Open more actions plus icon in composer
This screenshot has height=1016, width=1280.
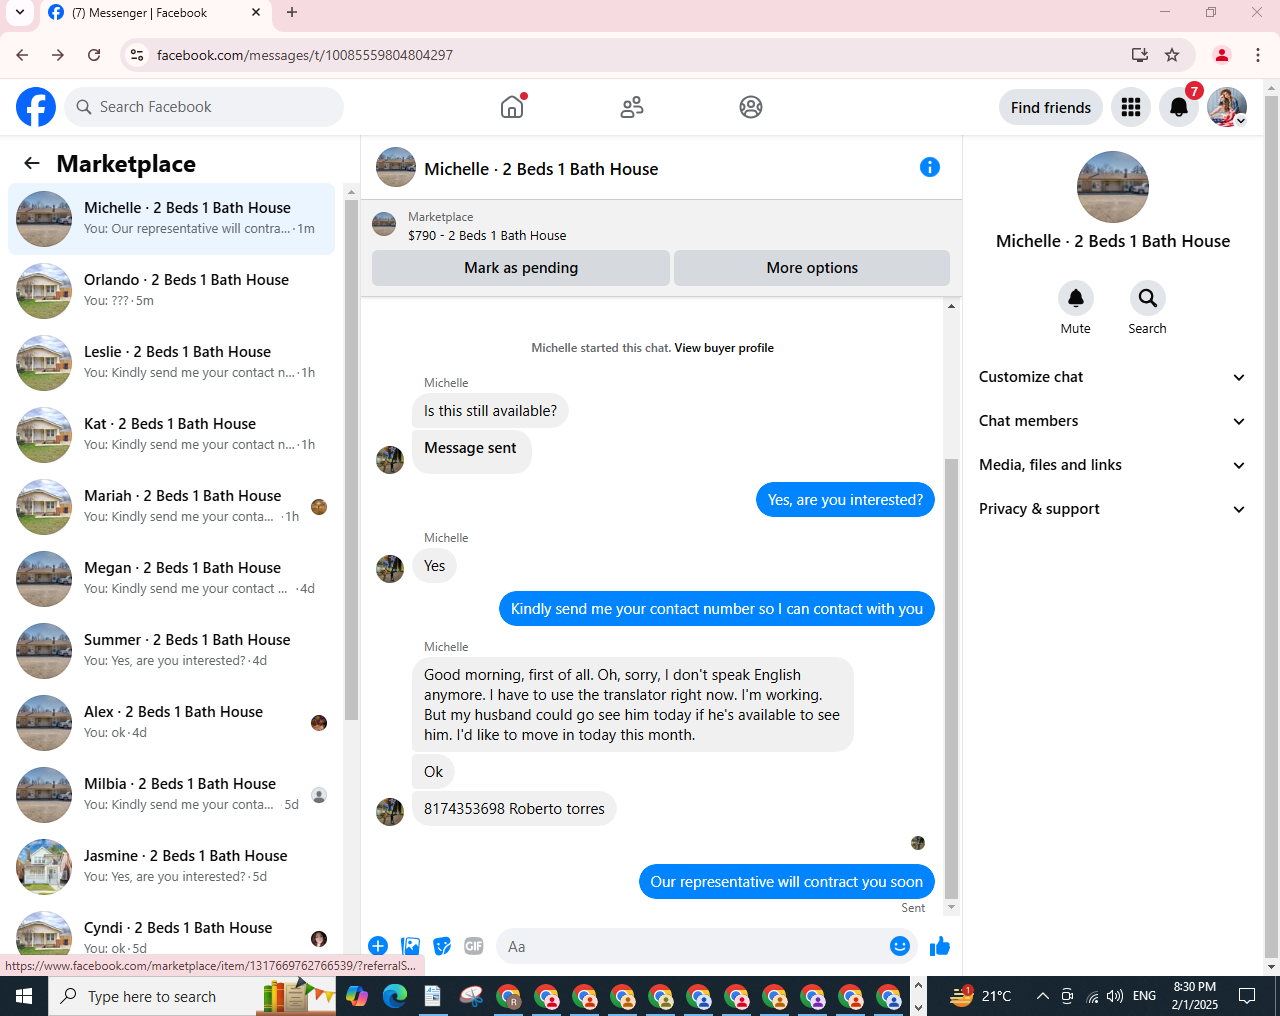378,946
